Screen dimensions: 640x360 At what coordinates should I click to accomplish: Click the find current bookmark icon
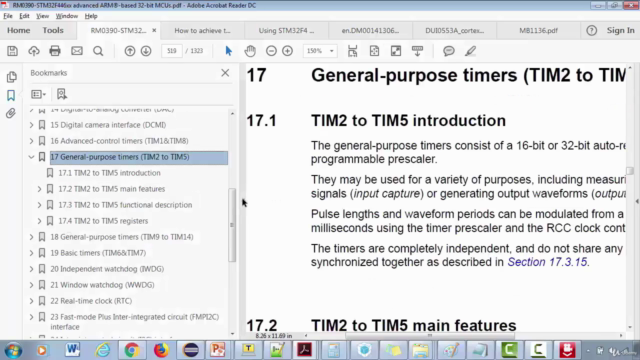(62, 94)
